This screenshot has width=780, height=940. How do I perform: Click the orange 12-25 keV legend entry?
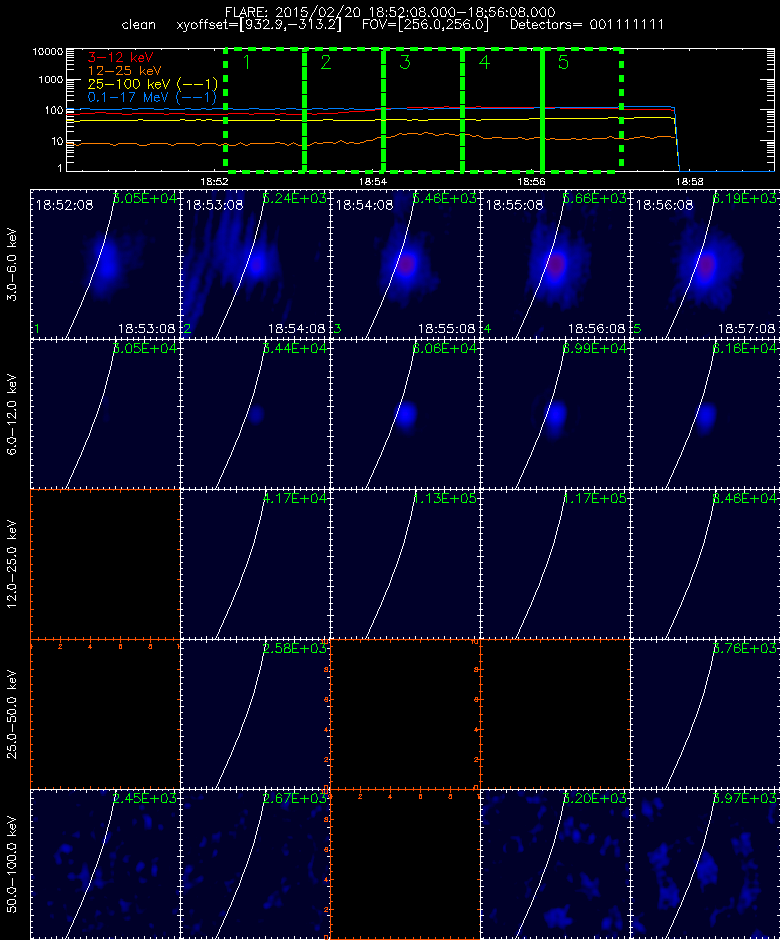point(124,71)
